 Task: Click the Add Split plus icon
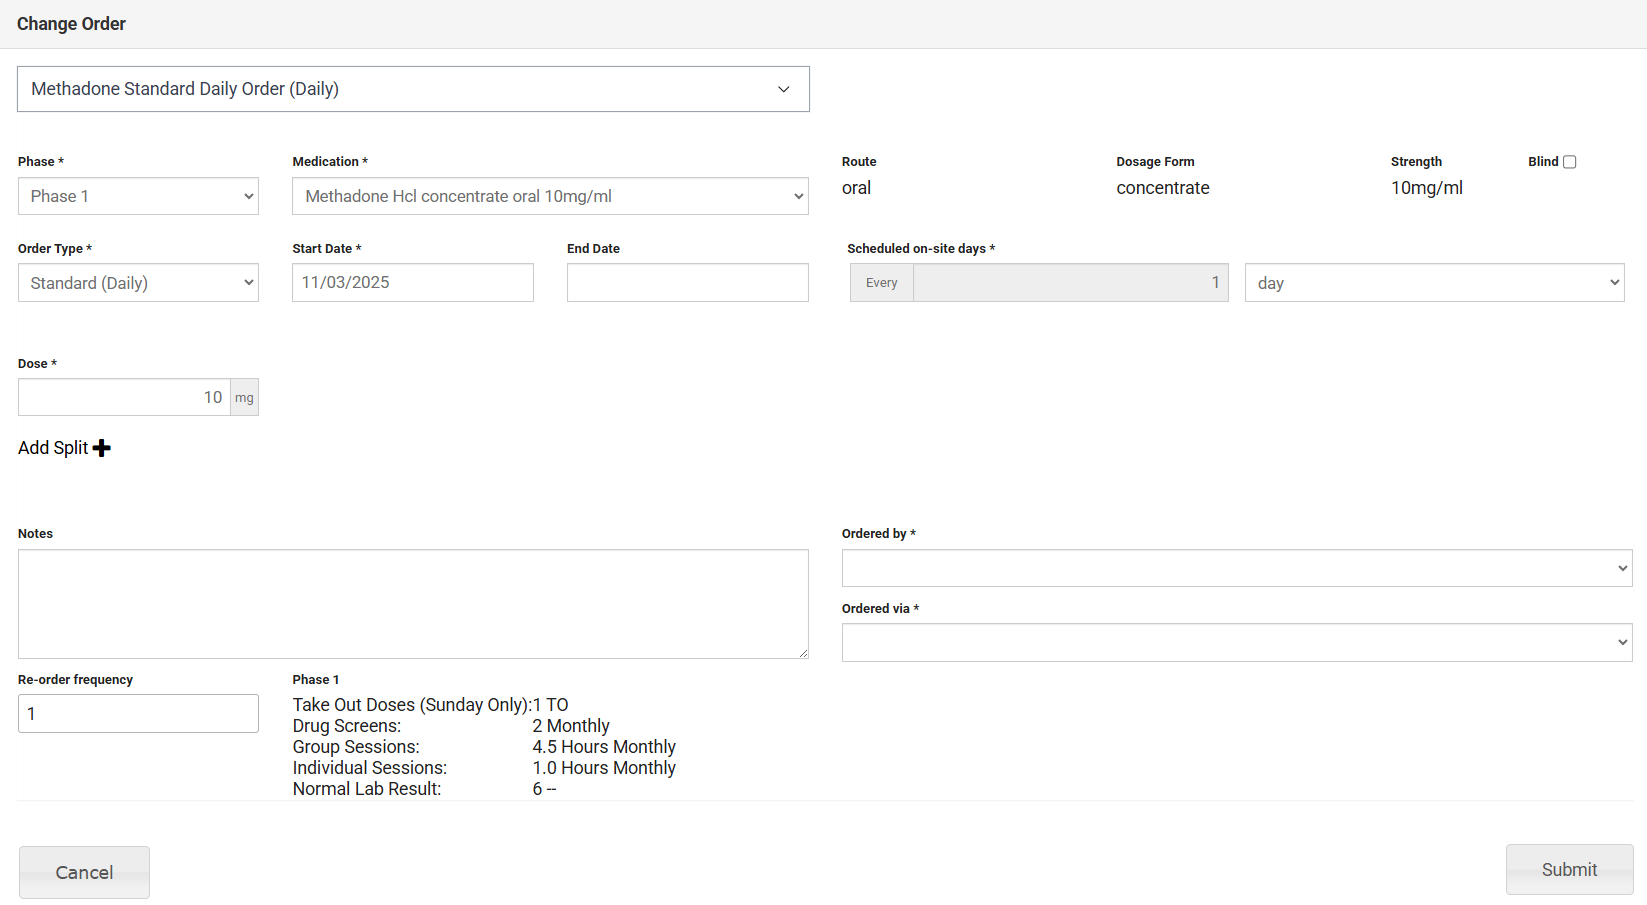tap(102, 448)
